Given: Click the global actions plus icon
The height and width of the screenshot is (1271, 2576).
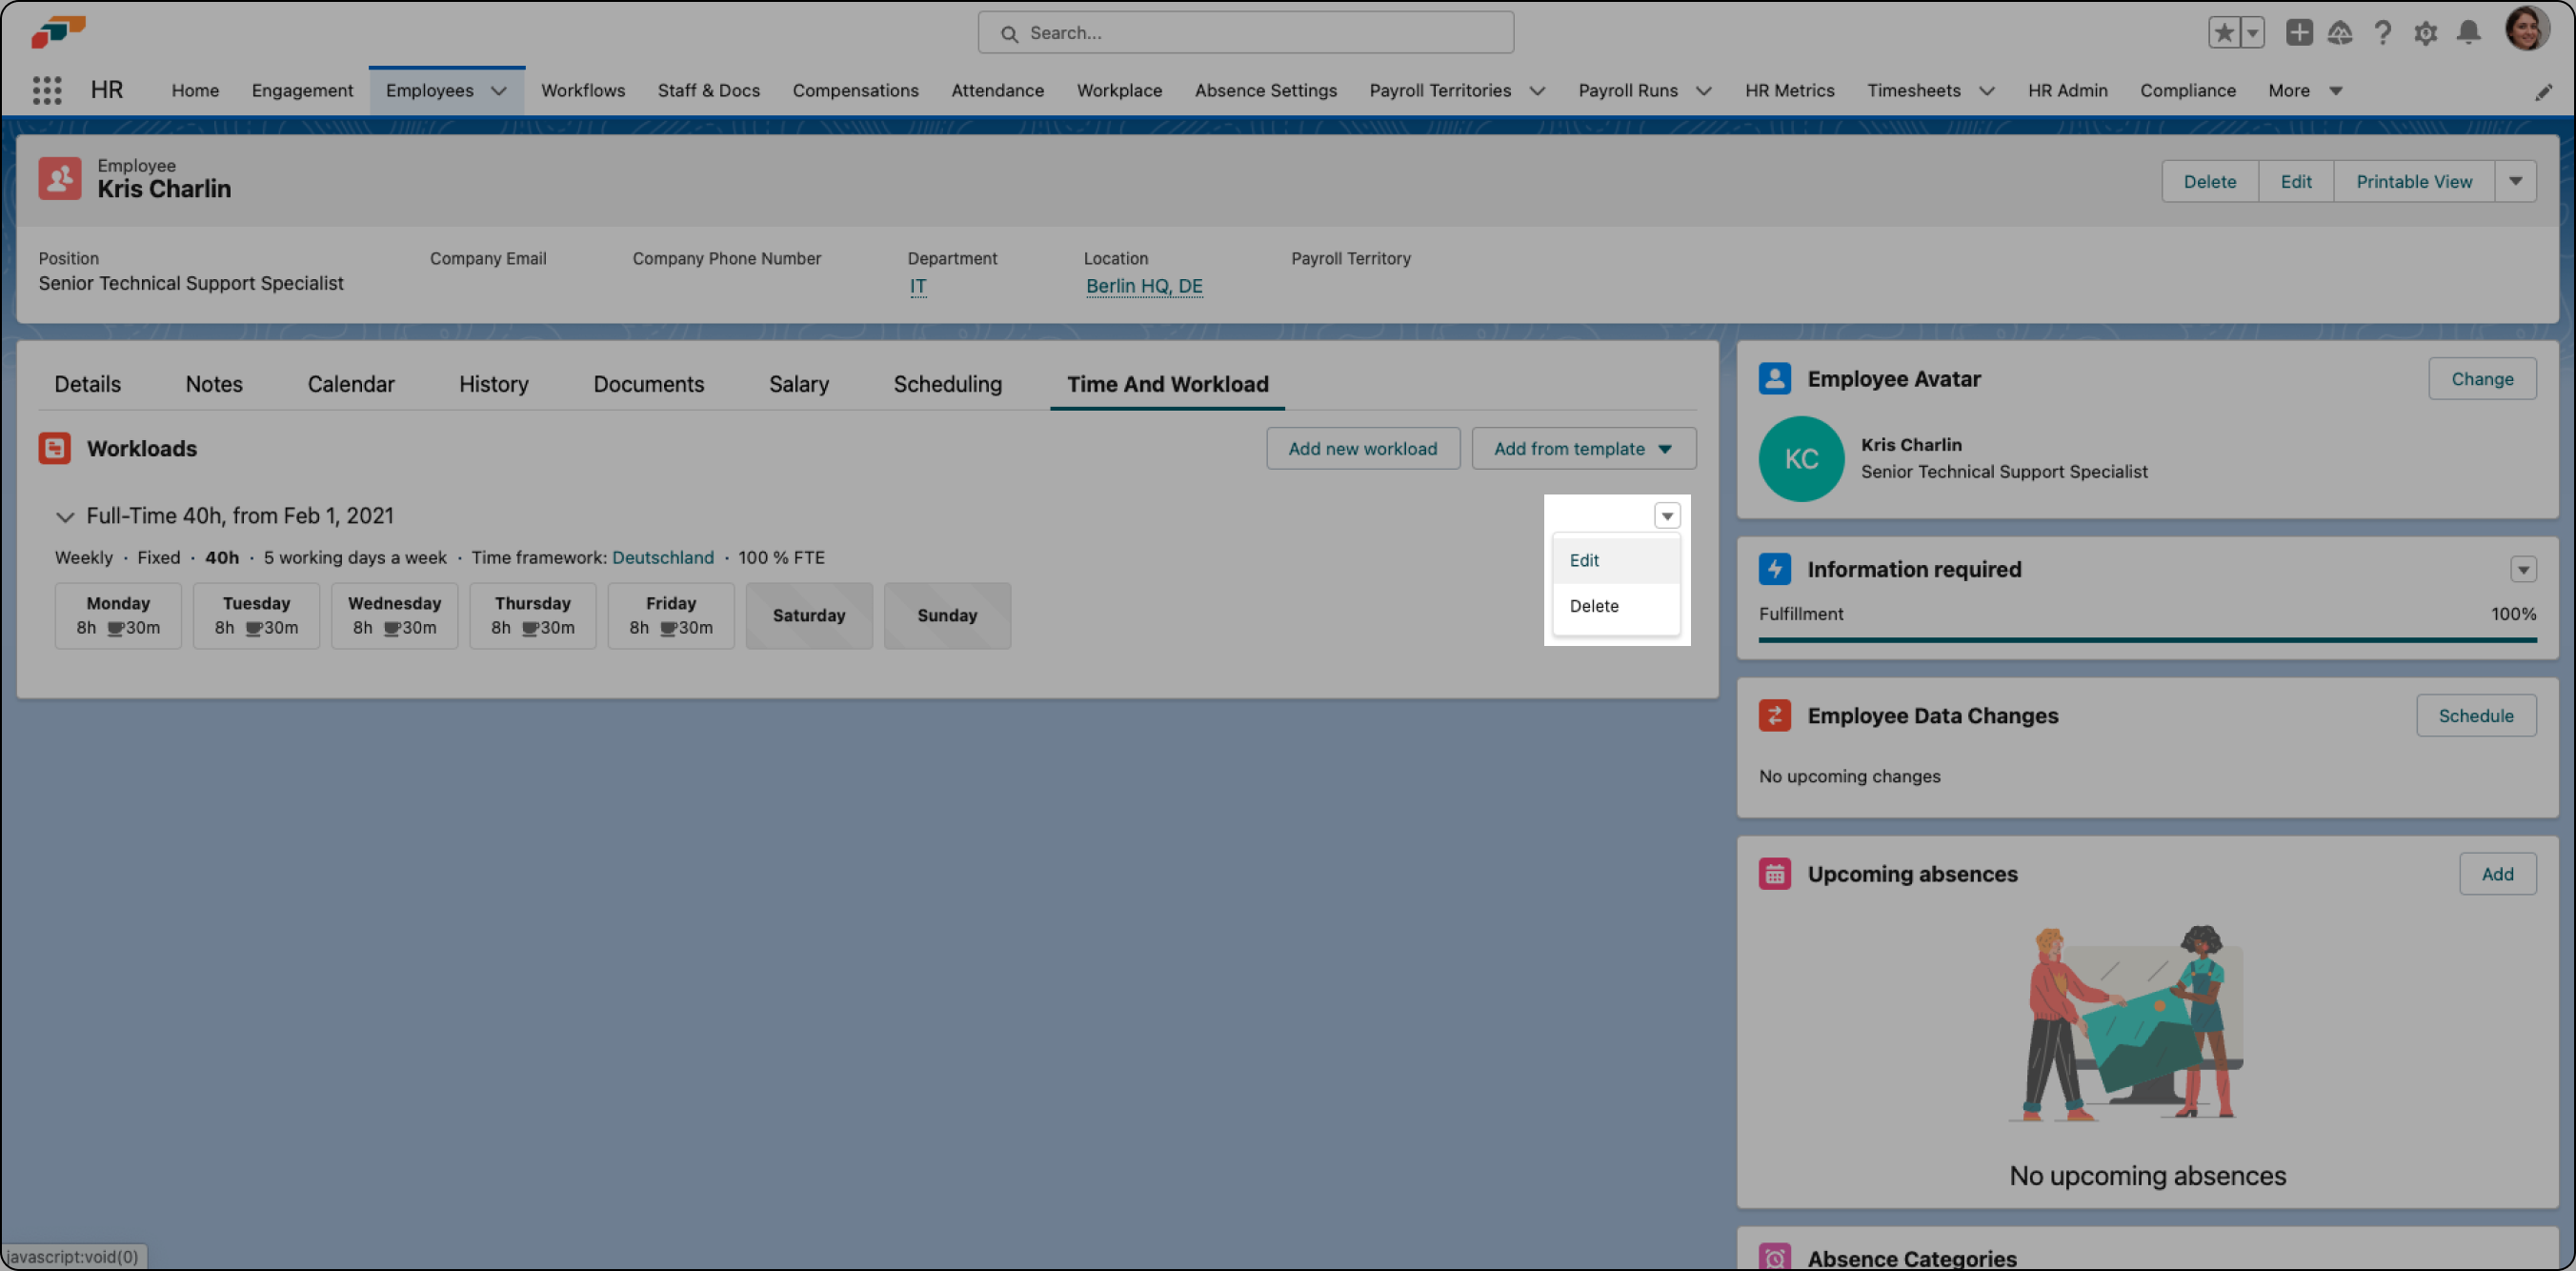Looking at the screenshot, I should click(2298, 33).
